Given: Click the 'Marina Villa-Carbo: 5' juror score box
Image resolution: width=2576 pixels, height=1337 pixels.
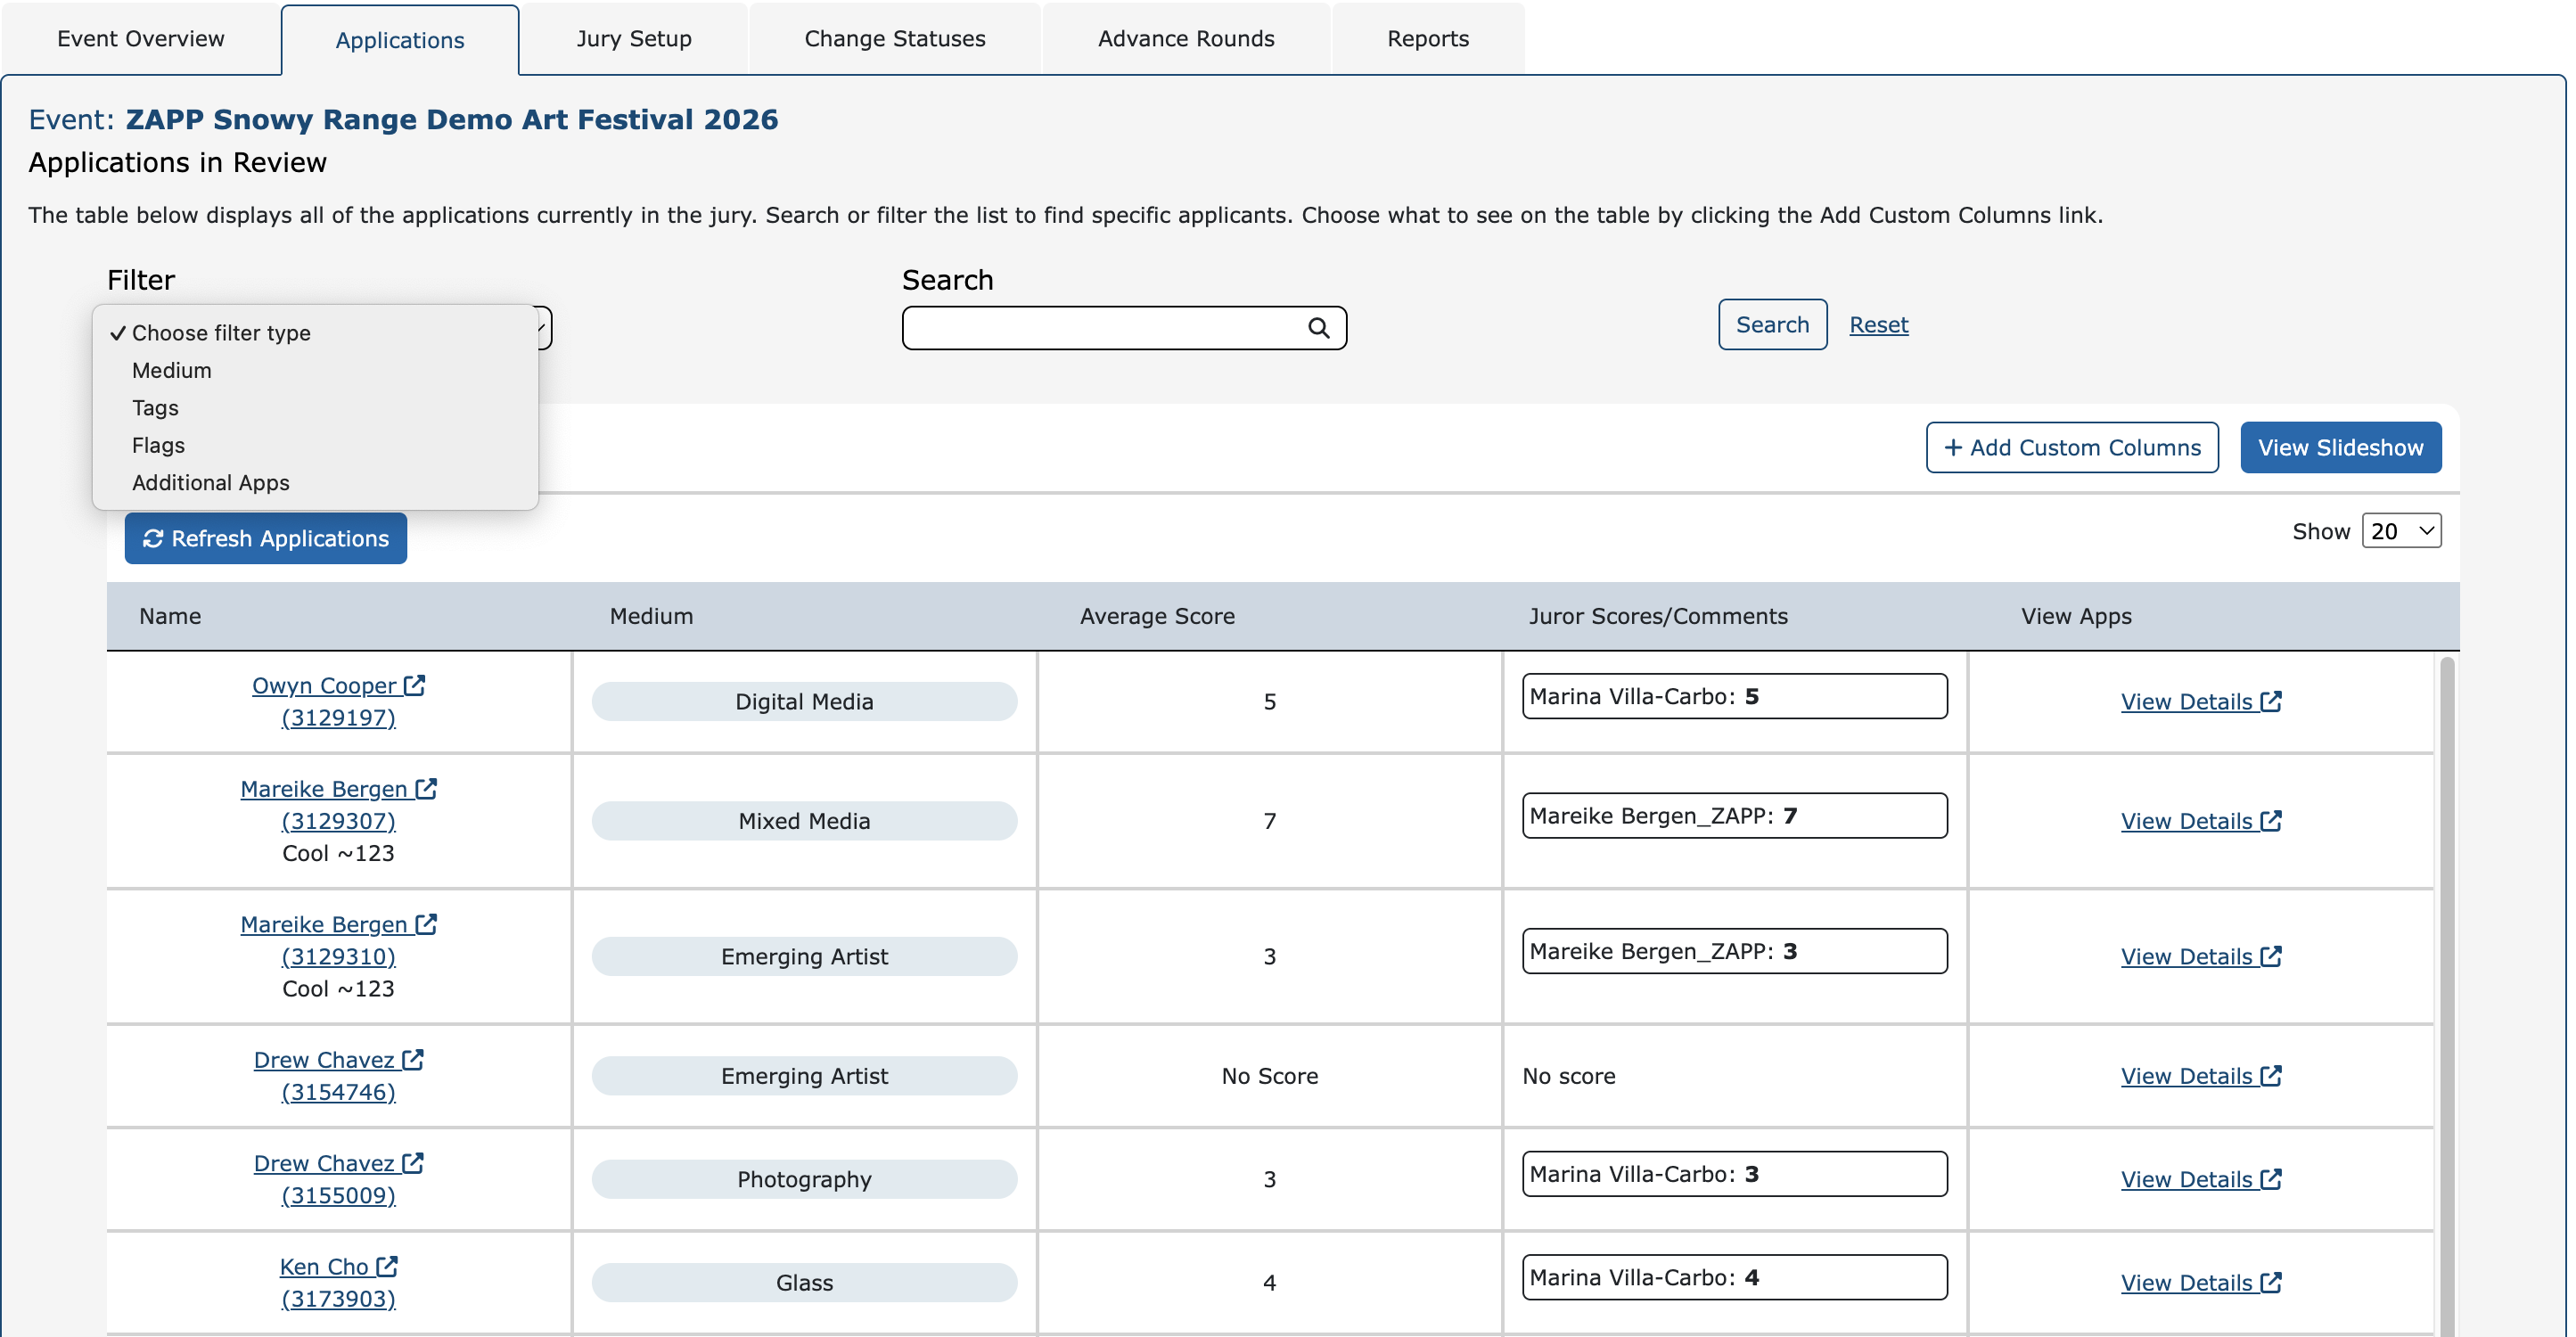Looking at the screenshot, I should click(x=1734, y=696).
